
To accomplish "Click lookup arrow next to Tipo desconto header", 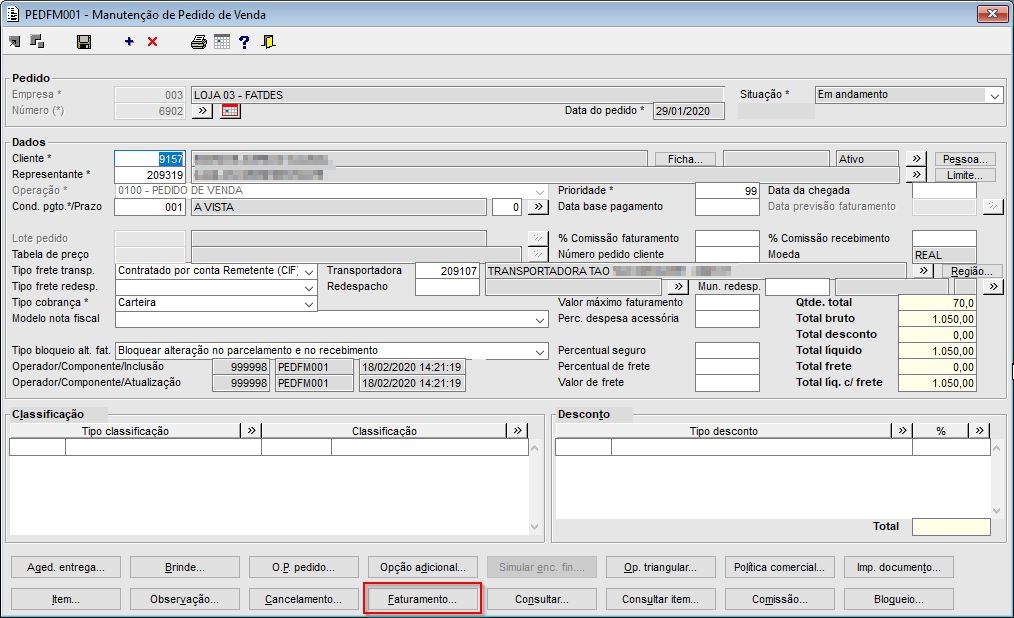I will pyautogui.click(x=902, y=431).
